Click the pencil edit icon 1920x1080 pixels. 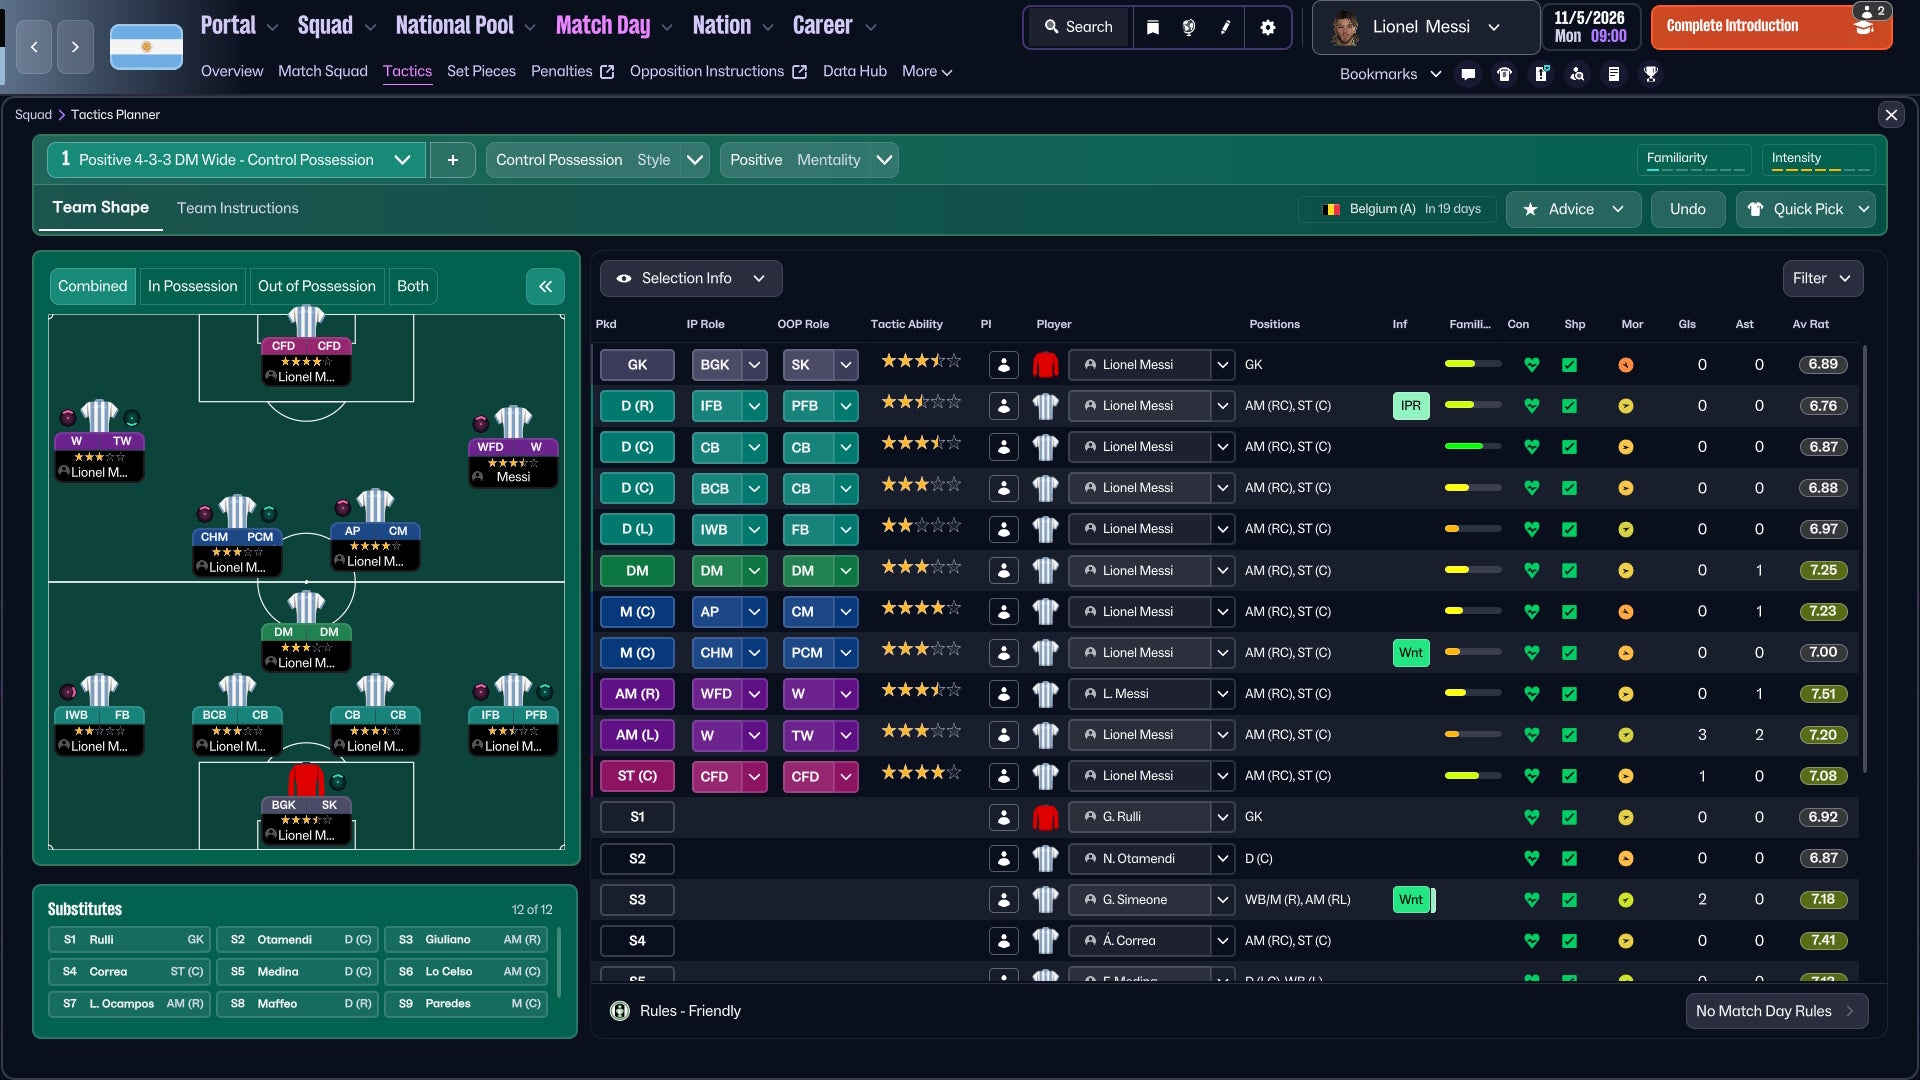[x=1226, y=27]
